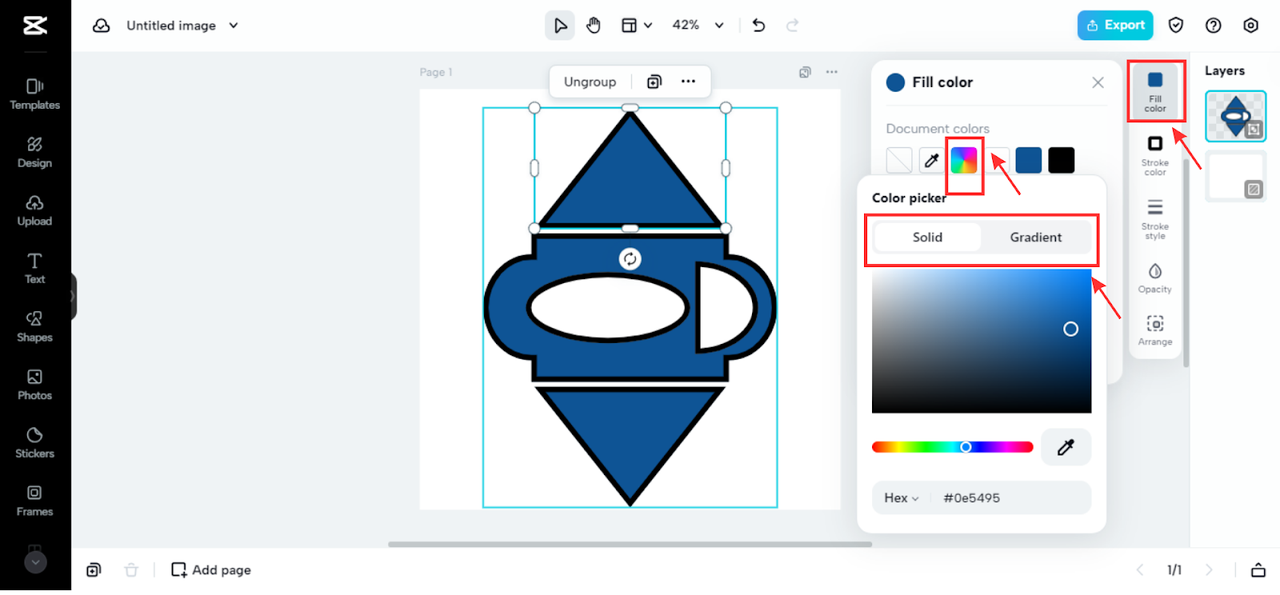Go to the previous page arrow

(1139, 570)
